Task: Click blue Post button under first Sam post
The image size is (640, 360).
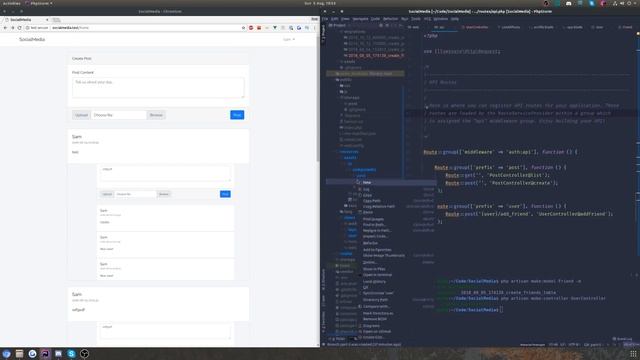Action: 225,194
